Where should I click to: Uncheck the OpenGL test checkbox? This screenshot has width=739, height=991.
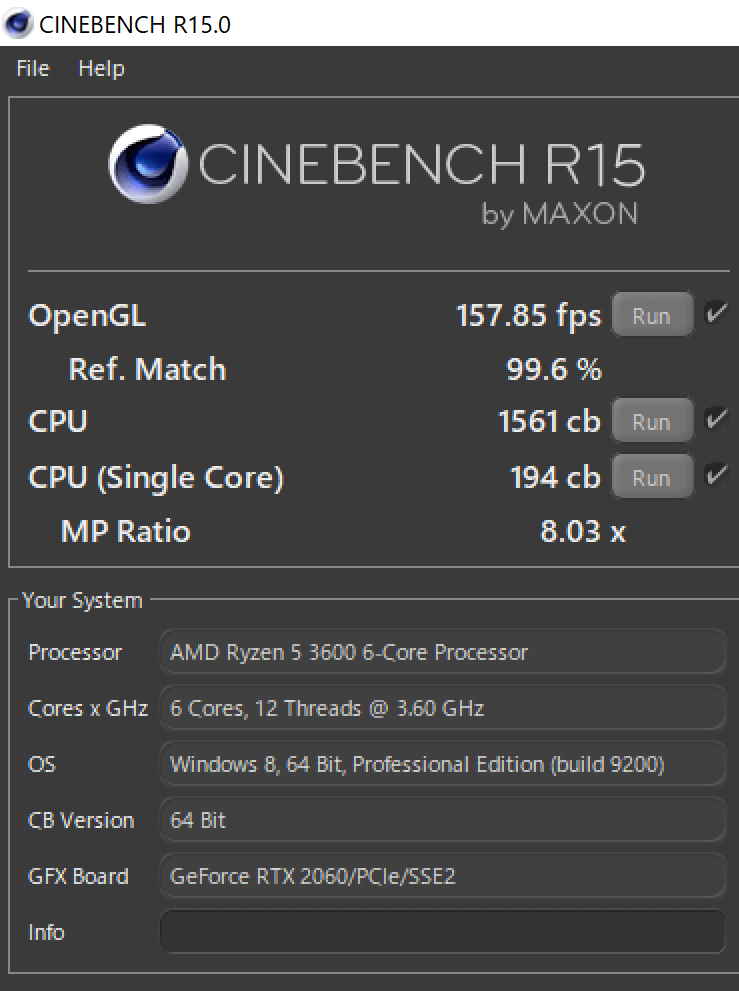[x=716, y=313]
